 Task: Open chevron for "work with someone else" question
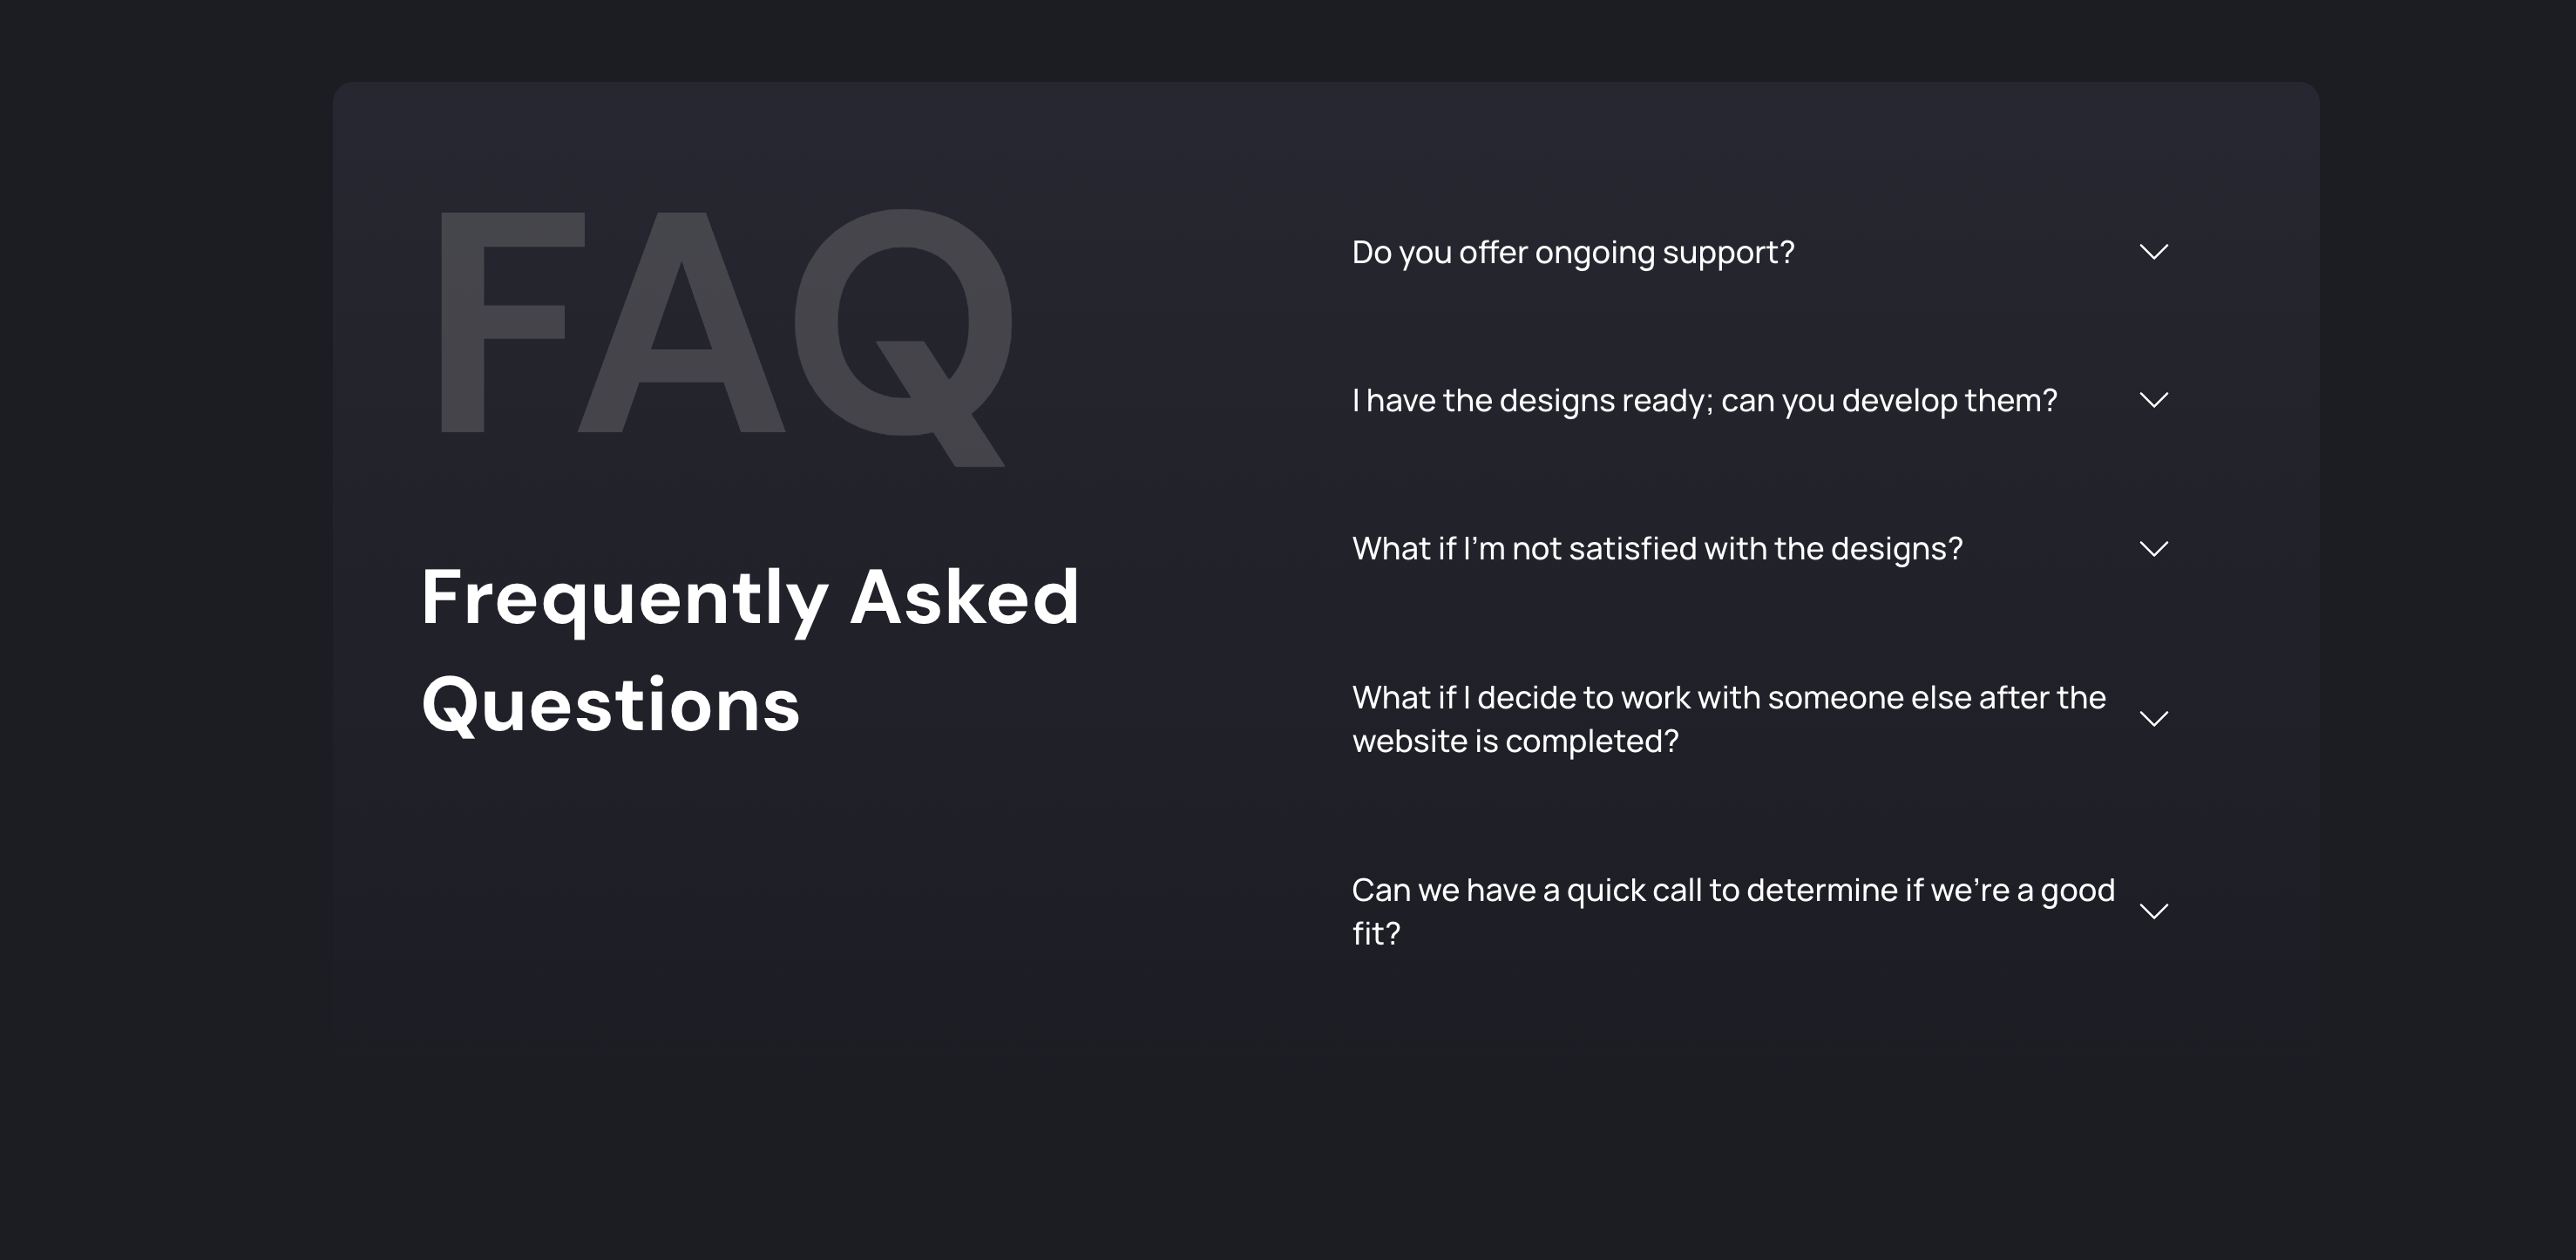coord(2153,719)
